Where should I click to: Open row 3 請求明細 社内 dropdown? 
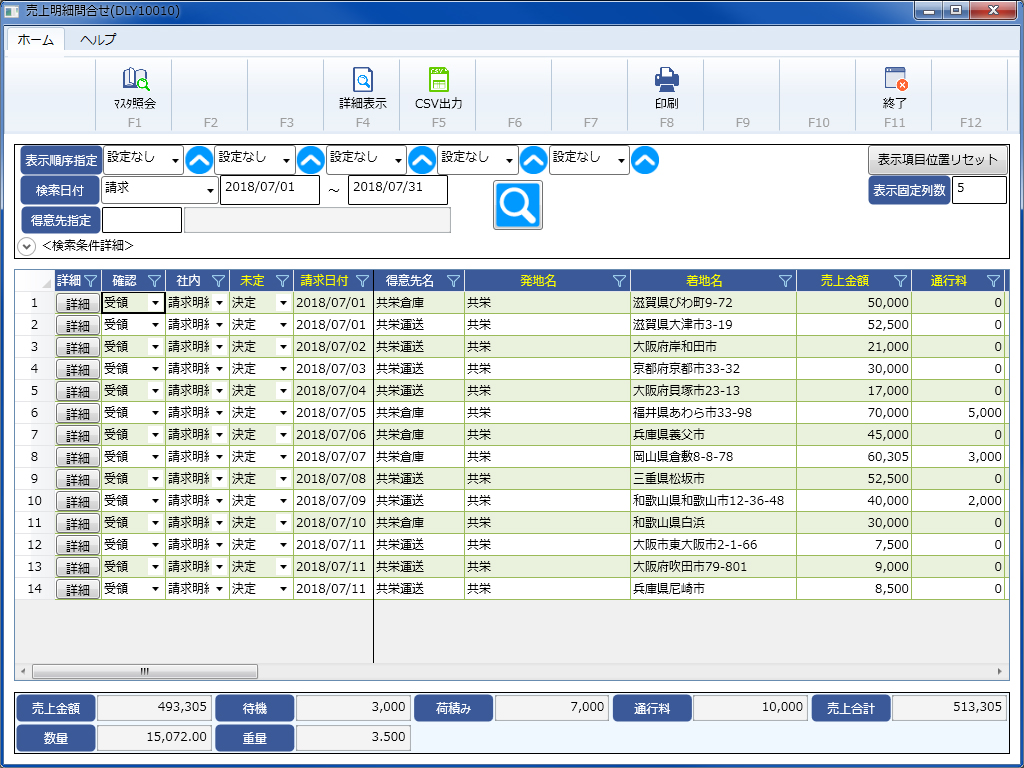219,347
